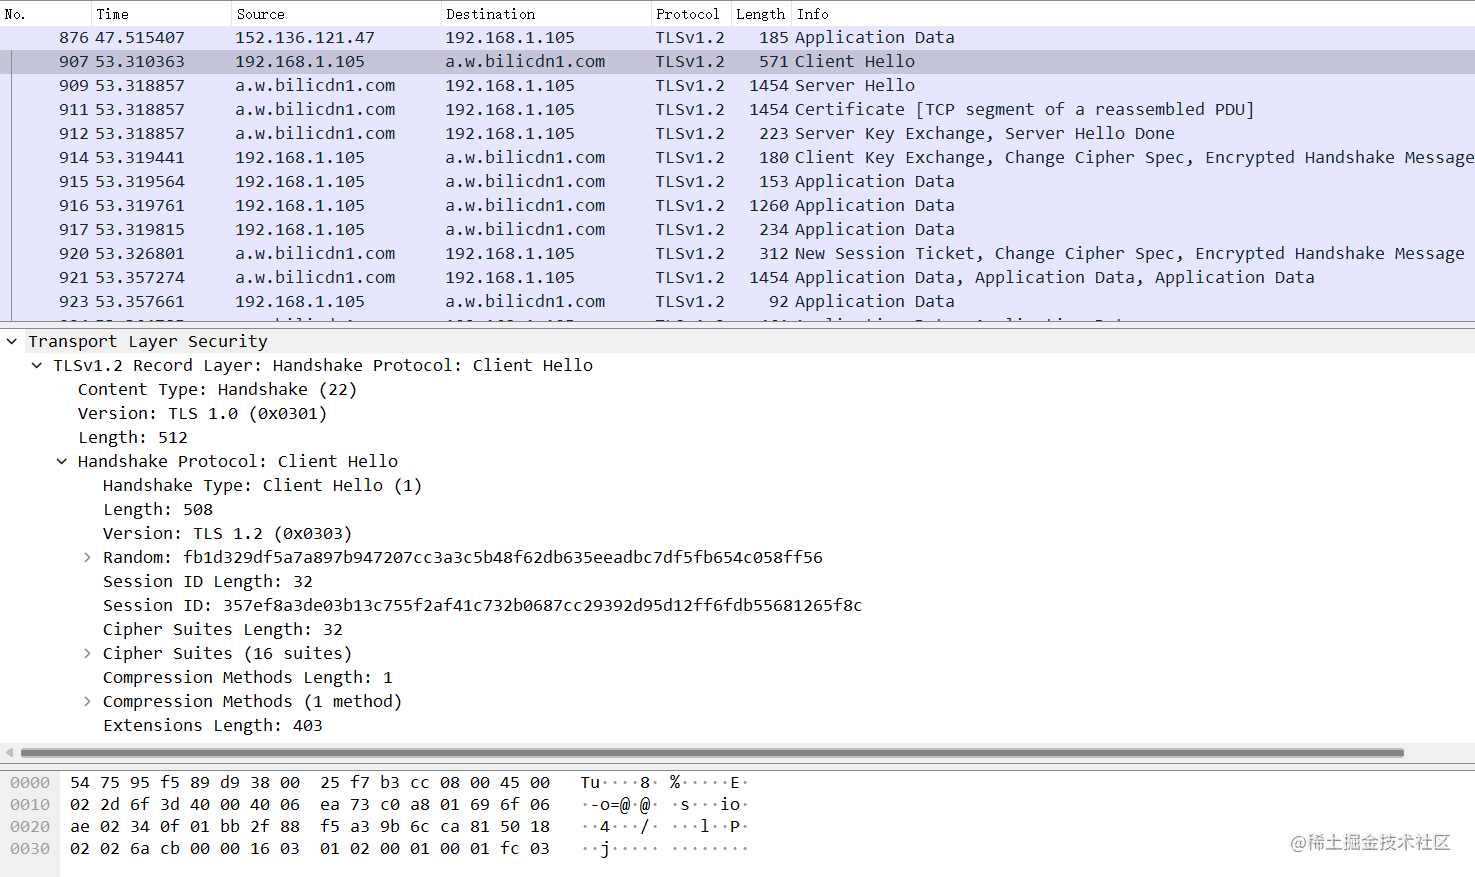Sort by the Destination column header
The height and width of the screenshot is (877, 1475).
click(x=546, y=14)
